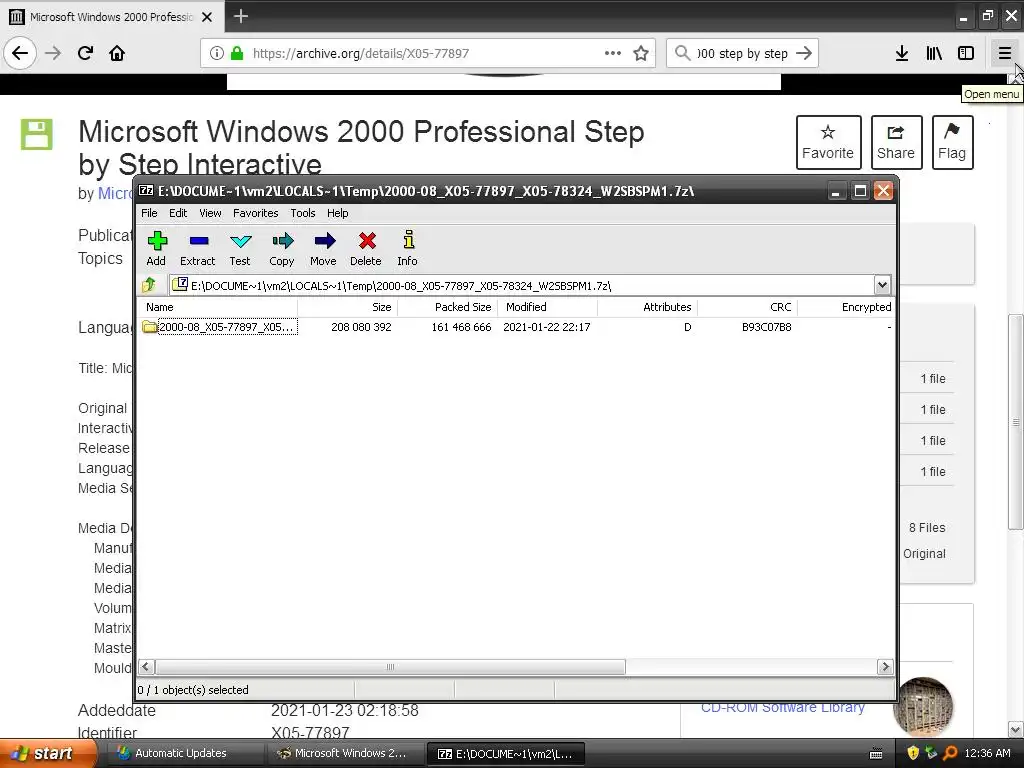The image size is (1024, 768).
Task: Click the Firefox forward arrow
Action: tap(53, 53)
